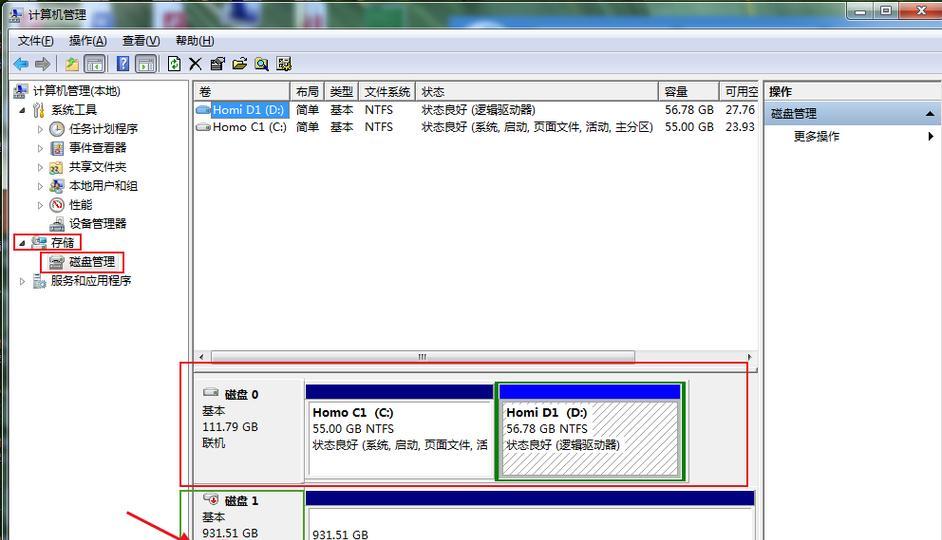Viewport: 942px width, 540px height.
Task: Expand the 共享文件夹 node
Action: coord(40,167)
